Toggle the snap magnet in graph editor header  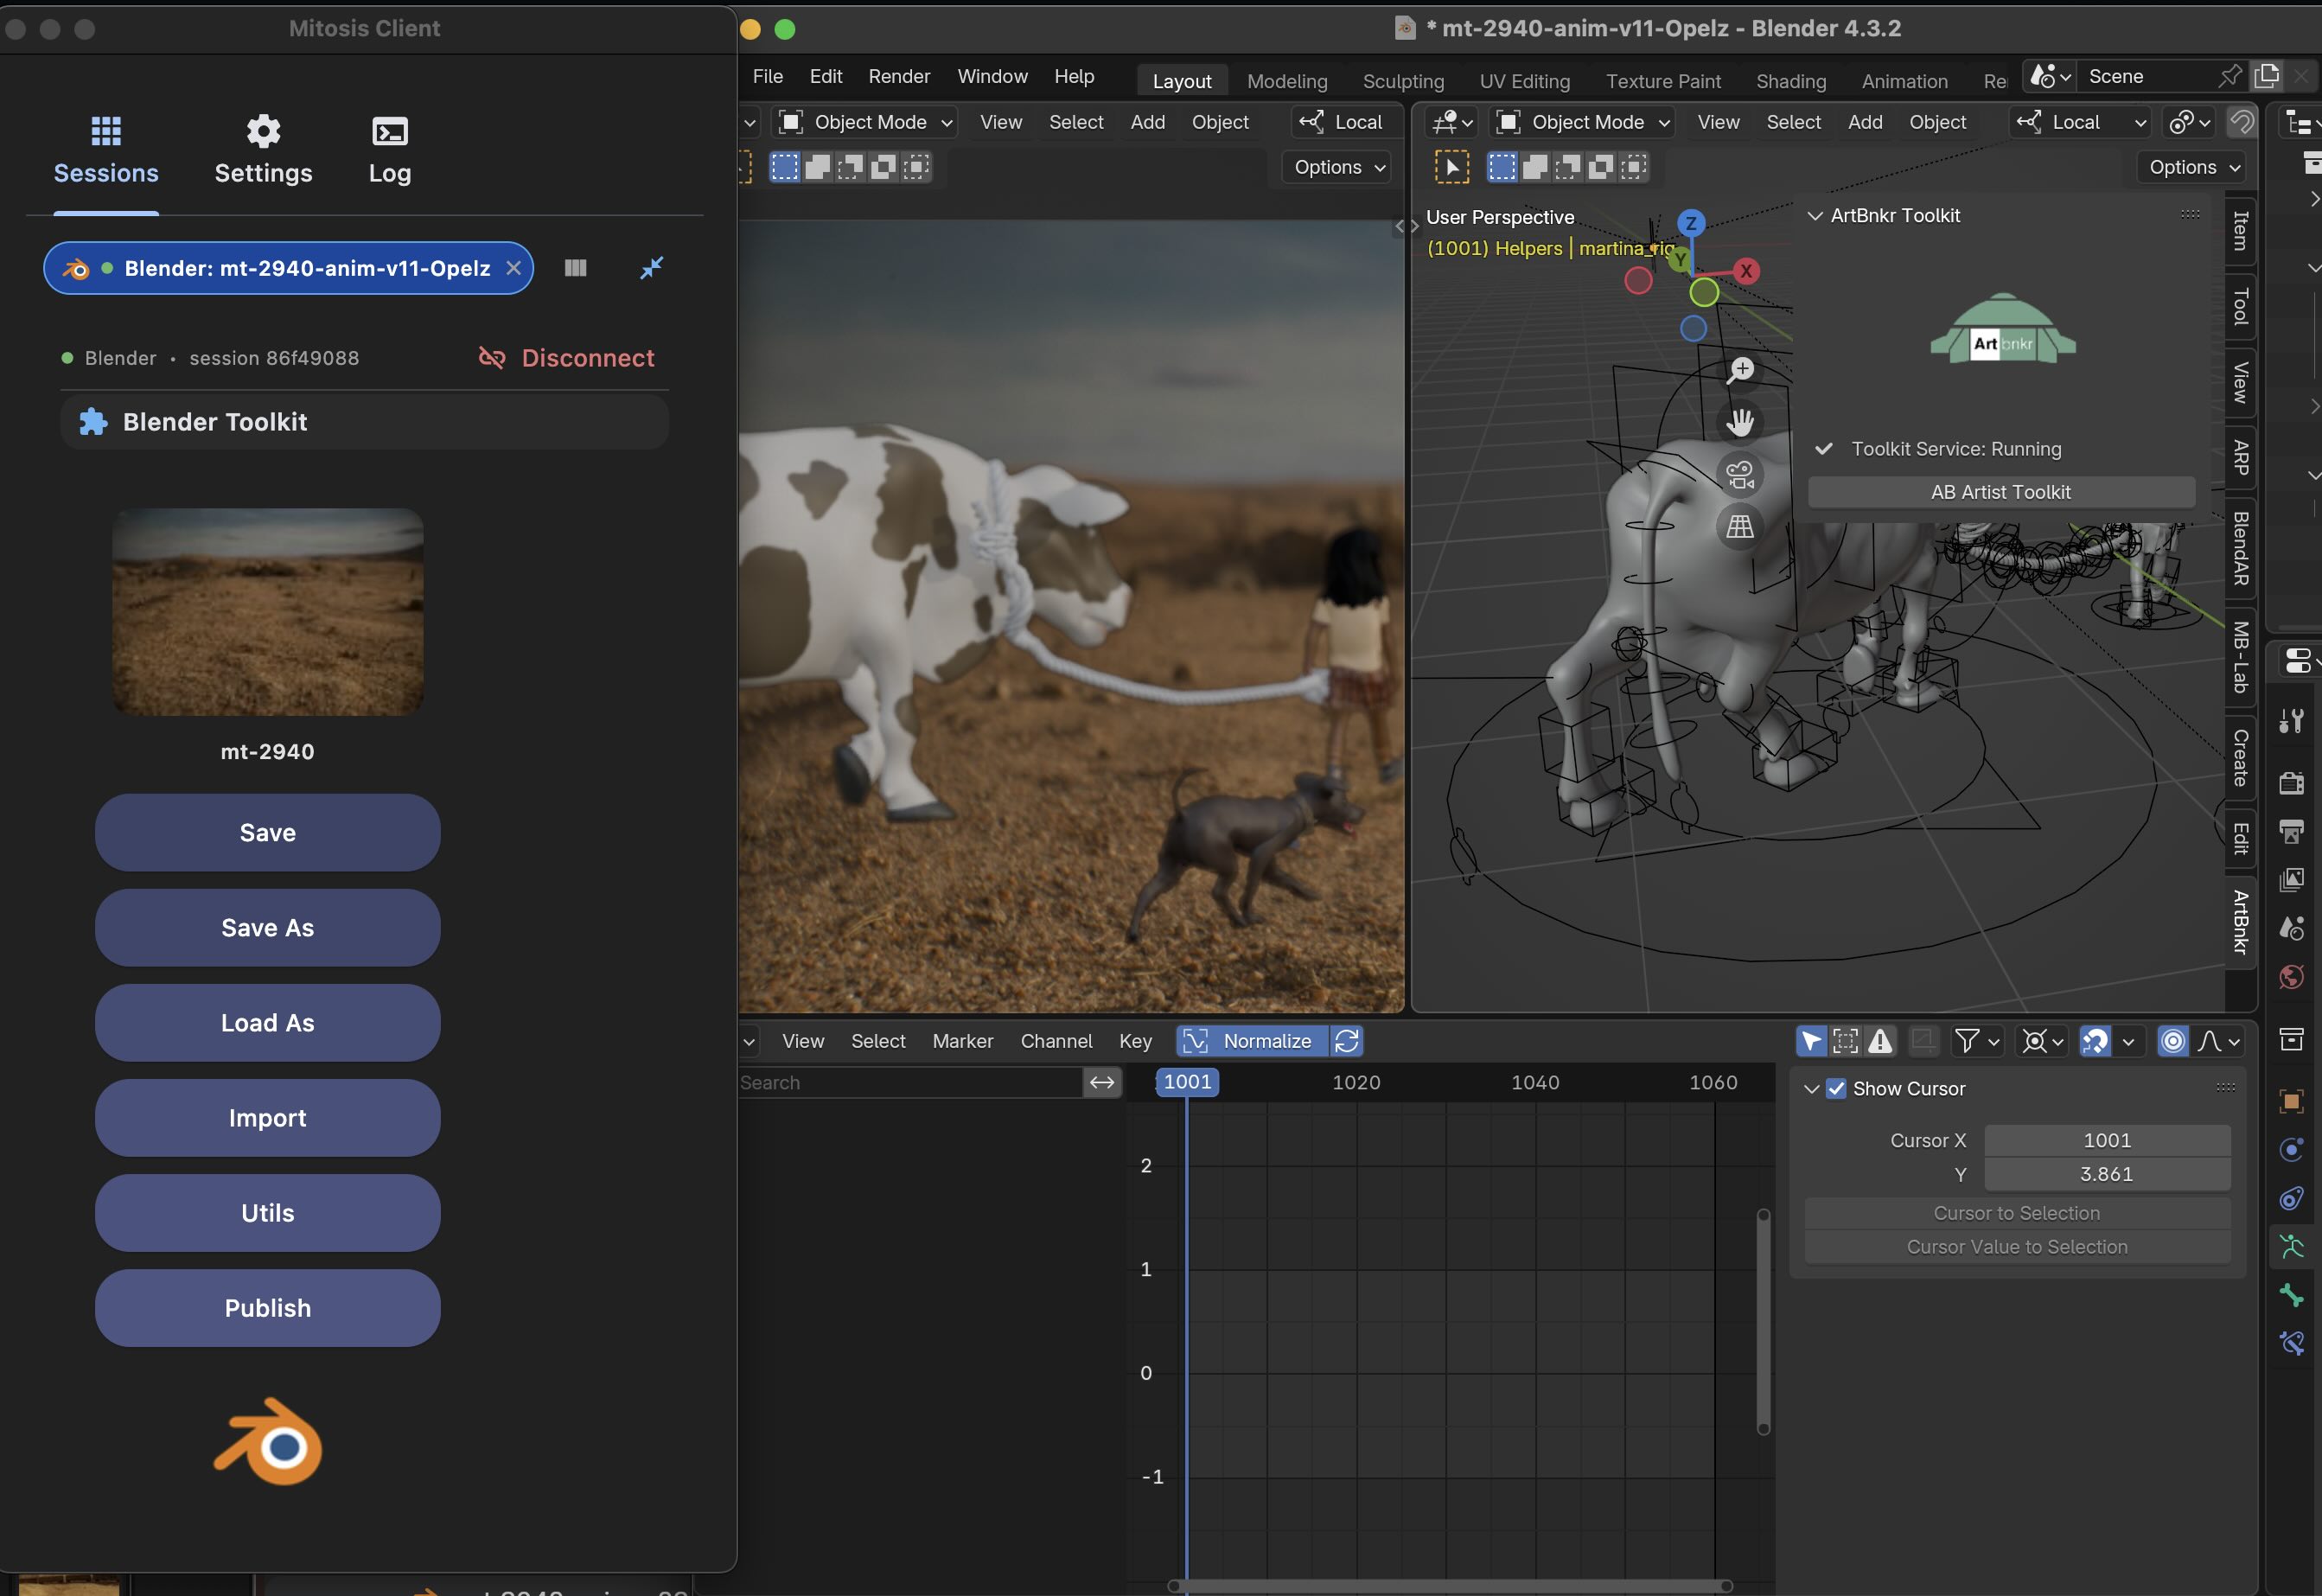coord(2094,1041)
